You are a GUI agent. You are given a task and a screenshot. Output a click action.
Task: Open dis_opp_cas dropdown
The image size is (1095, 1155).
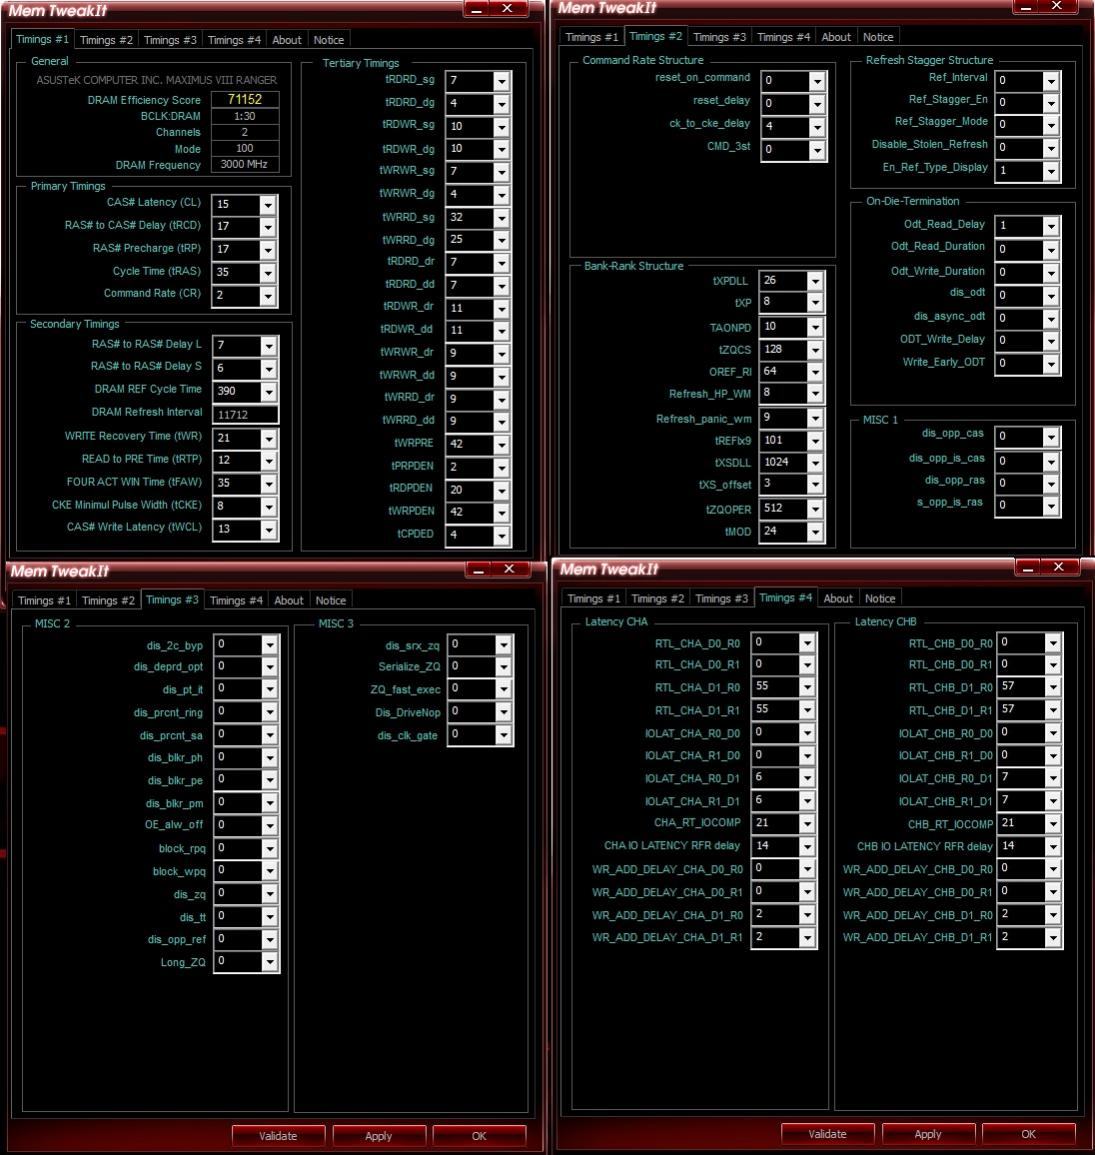[1051, 437]
